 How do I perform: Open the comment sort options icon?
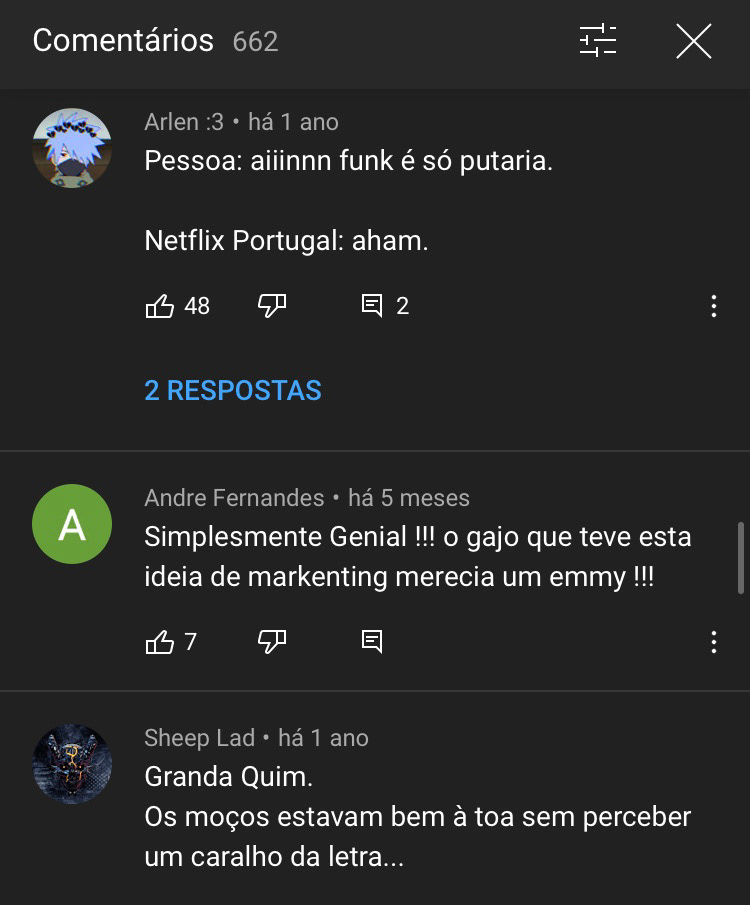(598, 41)
